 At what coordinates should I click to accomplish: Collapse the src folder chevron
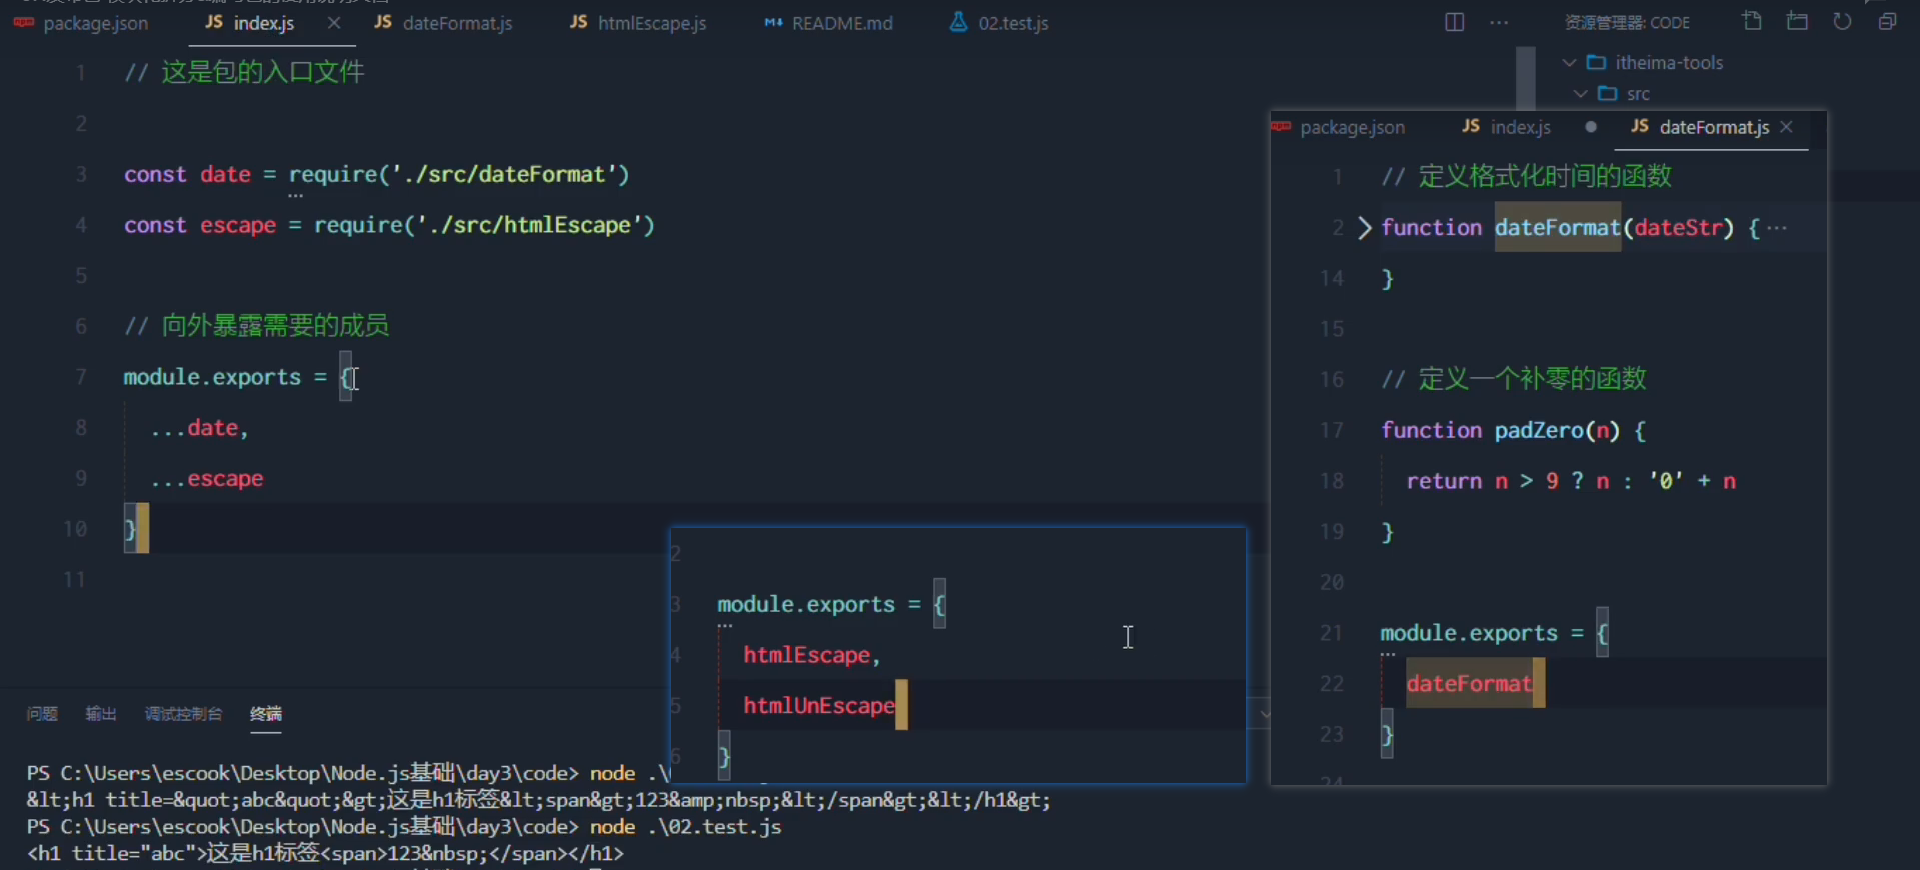coord(1580,93)
